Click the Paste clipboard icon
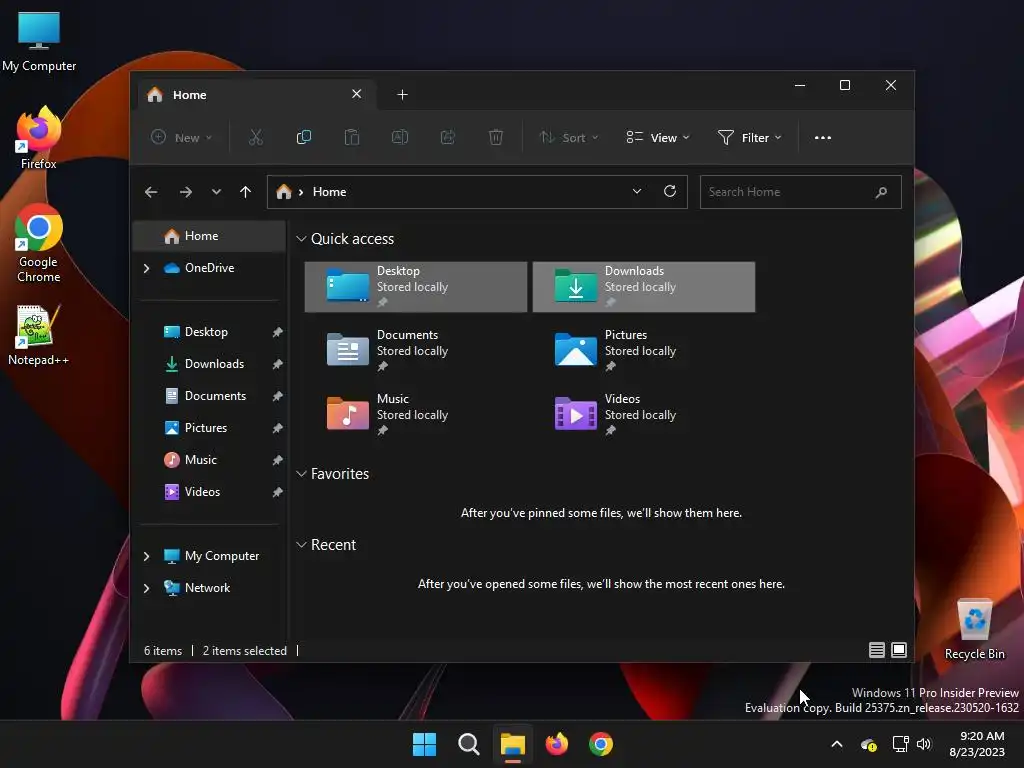This screenshot has height=768, width=1024. 351,137
